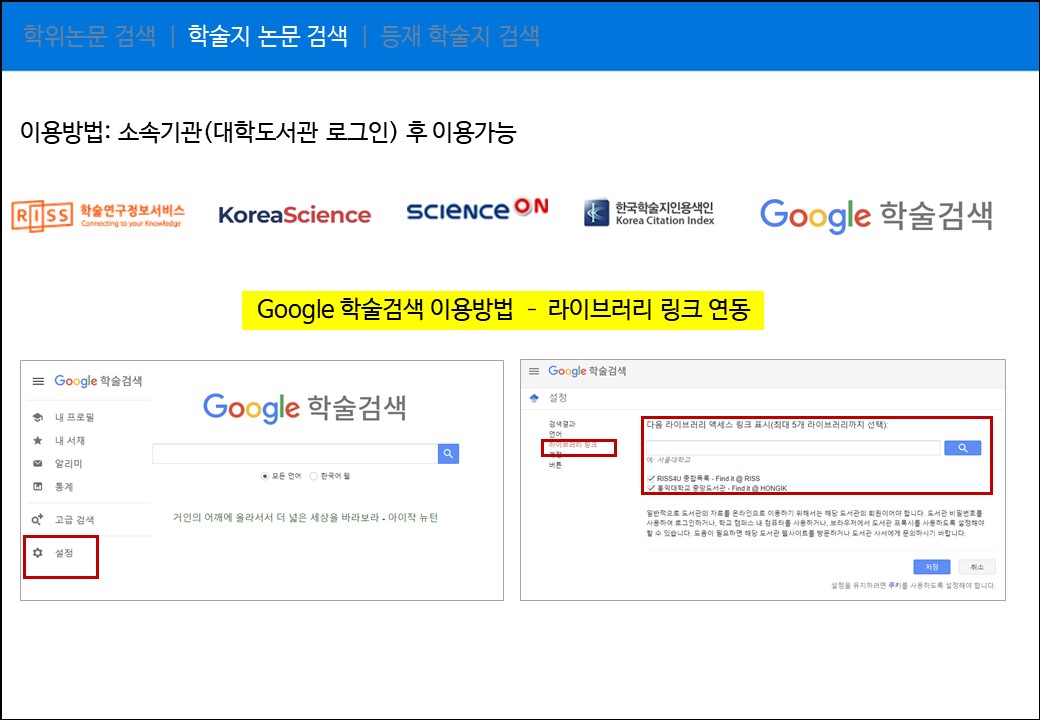Switch to 등재 학술지 검색 tab
Image resolution: width=1040 pixels, height=720 pixels.
pyautogui.click(x=460, y=36)
